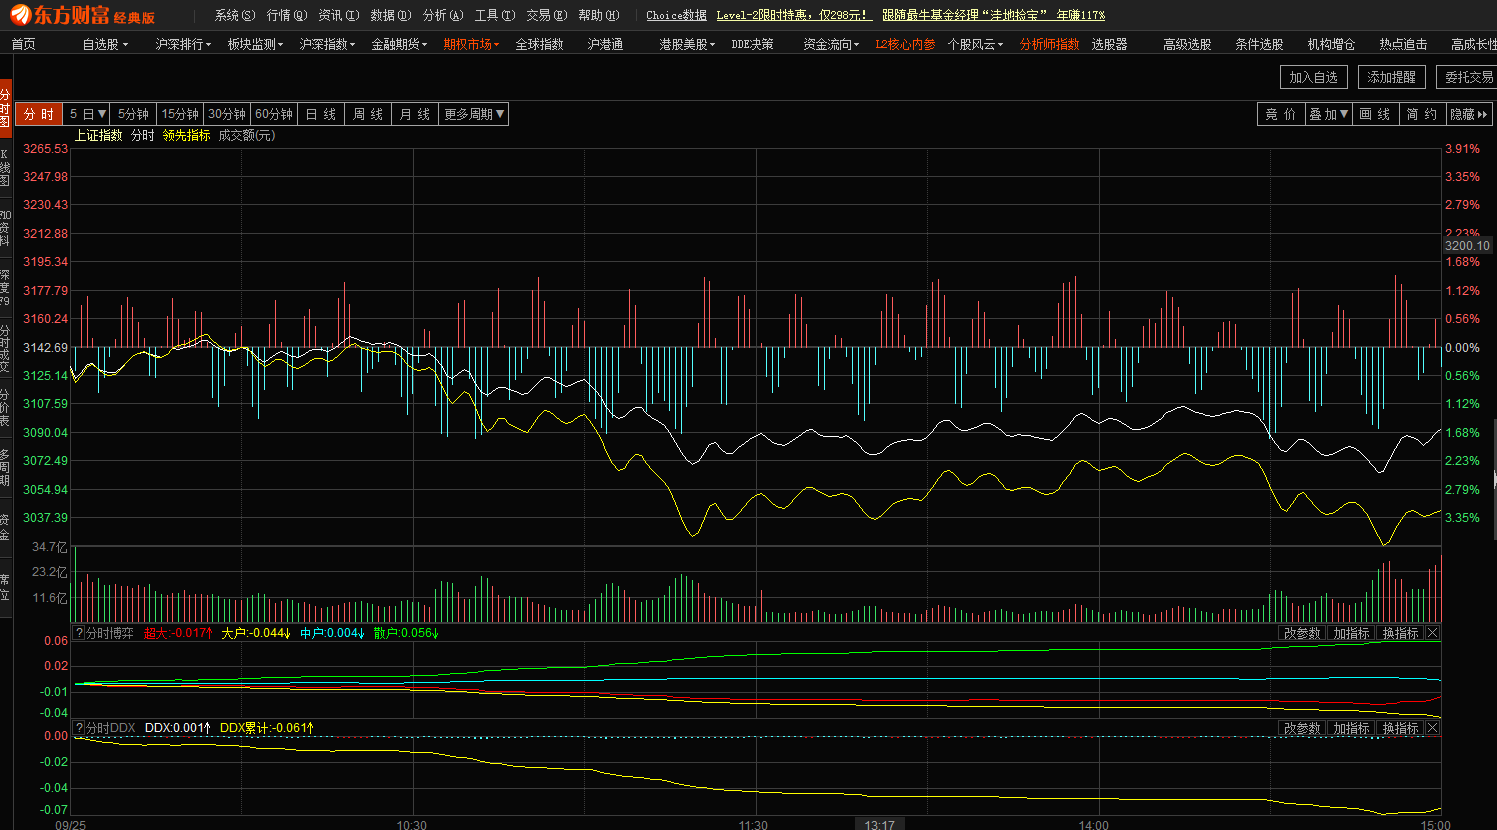
Task: Click the 领先指标 yellow legend label
Action: pyautogui.click(x=186, y=135)
